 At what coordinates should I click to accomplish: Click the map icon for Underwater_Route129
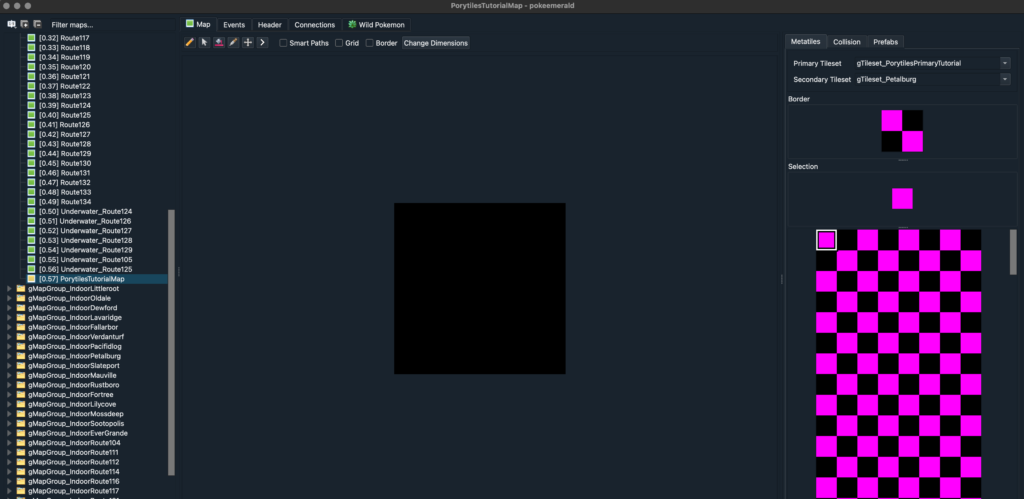pyautogui.click(x=31, y=250)
